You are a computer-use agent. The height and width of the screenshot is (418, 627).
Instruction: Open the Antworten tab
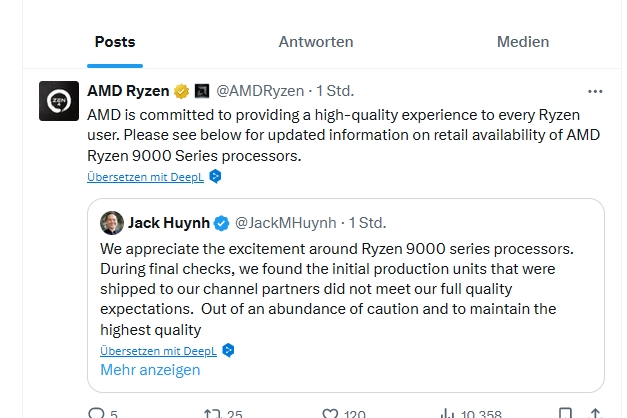click(316, 42)
